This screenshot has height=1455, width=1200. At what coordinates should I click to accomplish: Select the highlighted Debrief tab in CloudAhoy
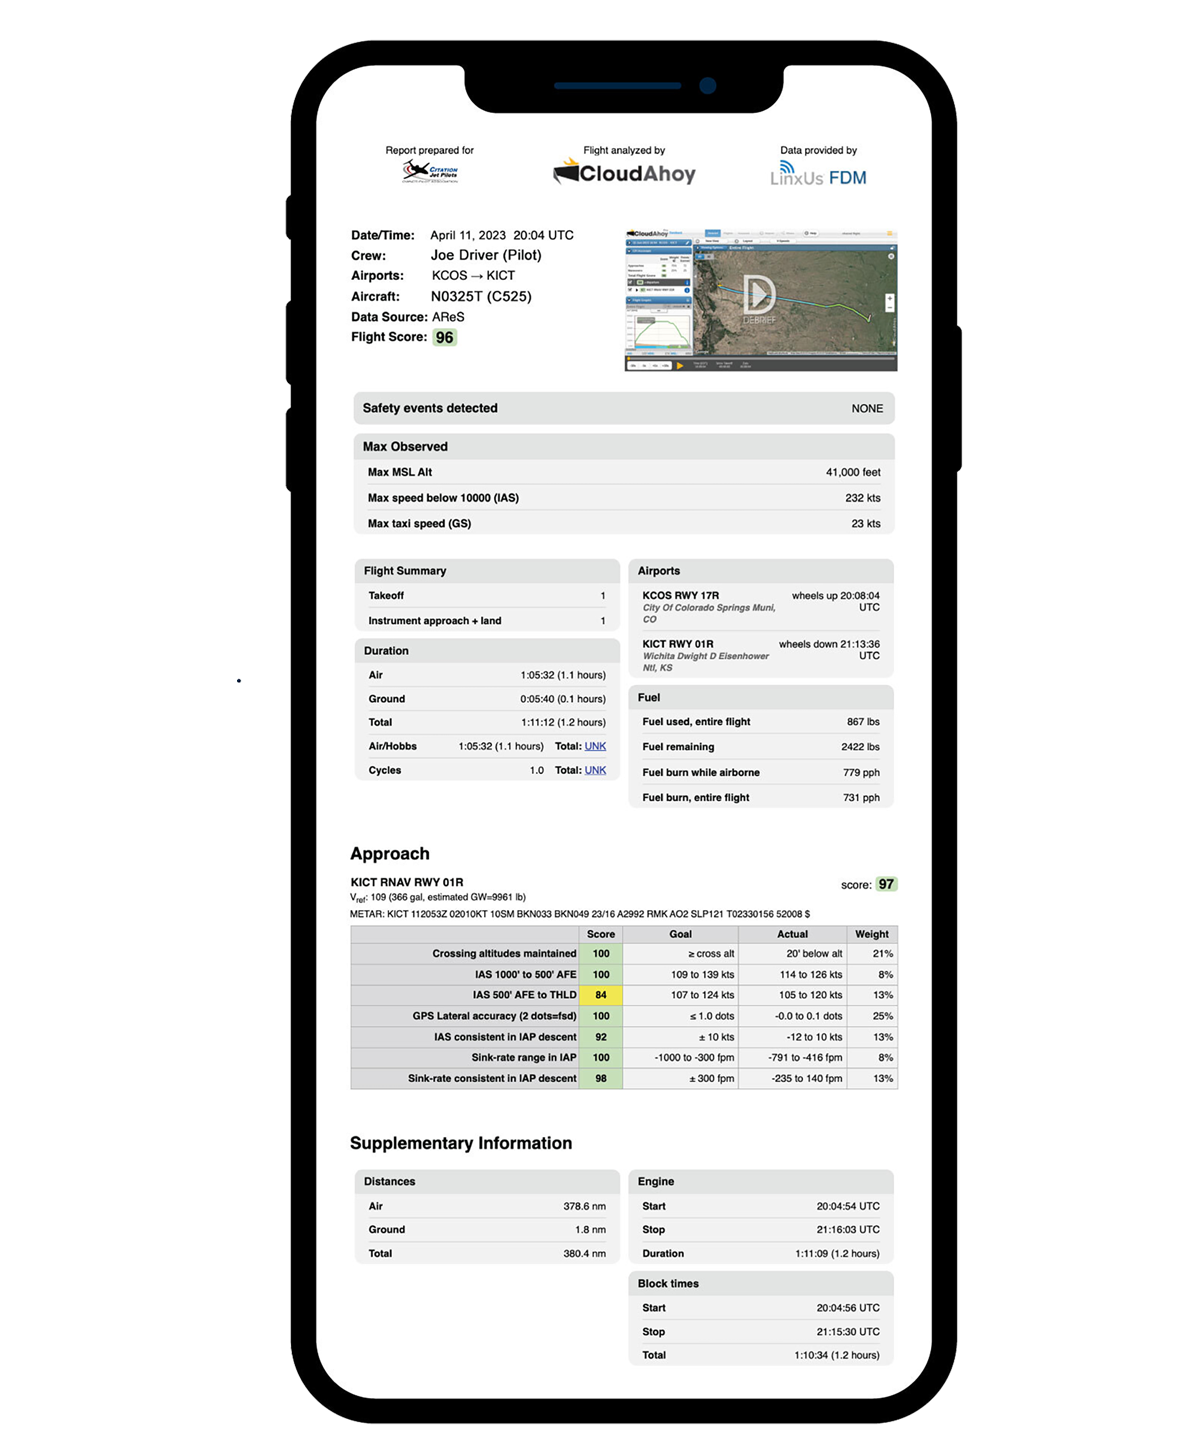[x=713, y=233]
